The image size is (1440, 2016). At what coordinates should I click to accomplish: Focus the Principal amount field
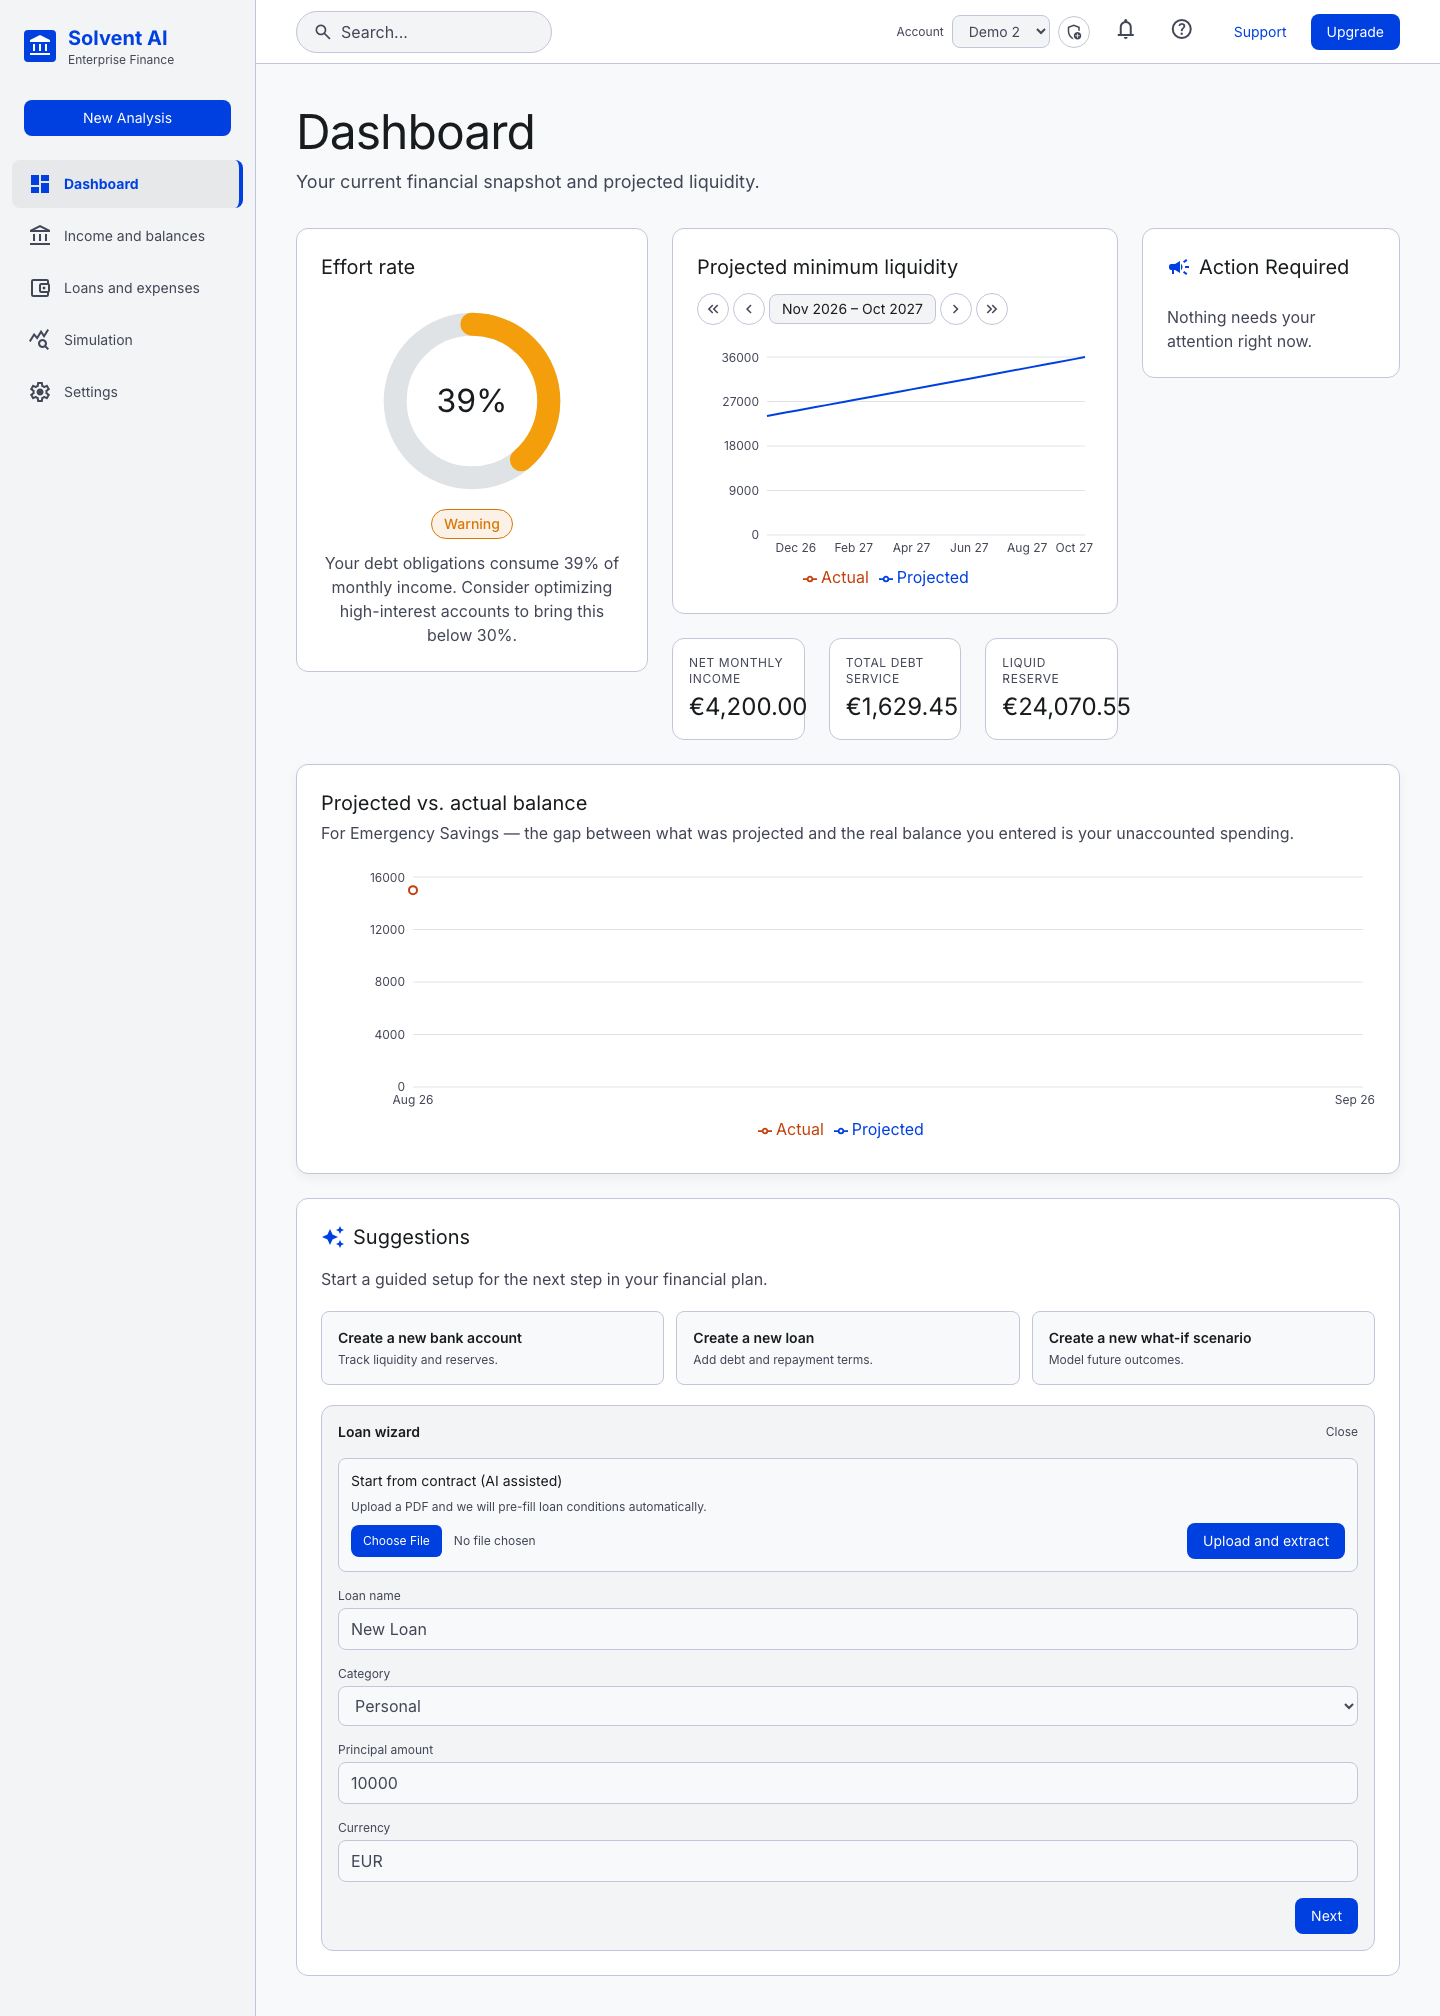point(848,1783)
